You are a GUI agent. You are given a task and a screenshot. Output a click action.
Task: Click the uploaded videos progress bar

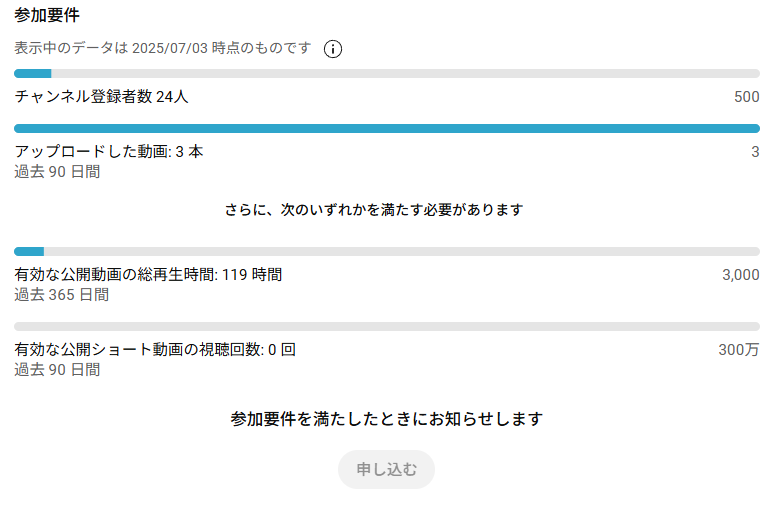387,128
